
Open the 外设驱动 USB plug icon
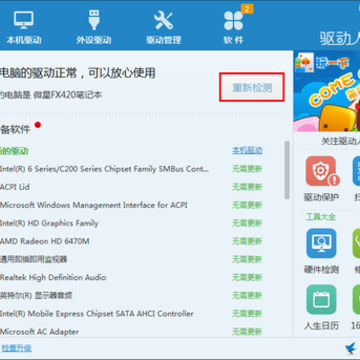click(x=94, y=28)
